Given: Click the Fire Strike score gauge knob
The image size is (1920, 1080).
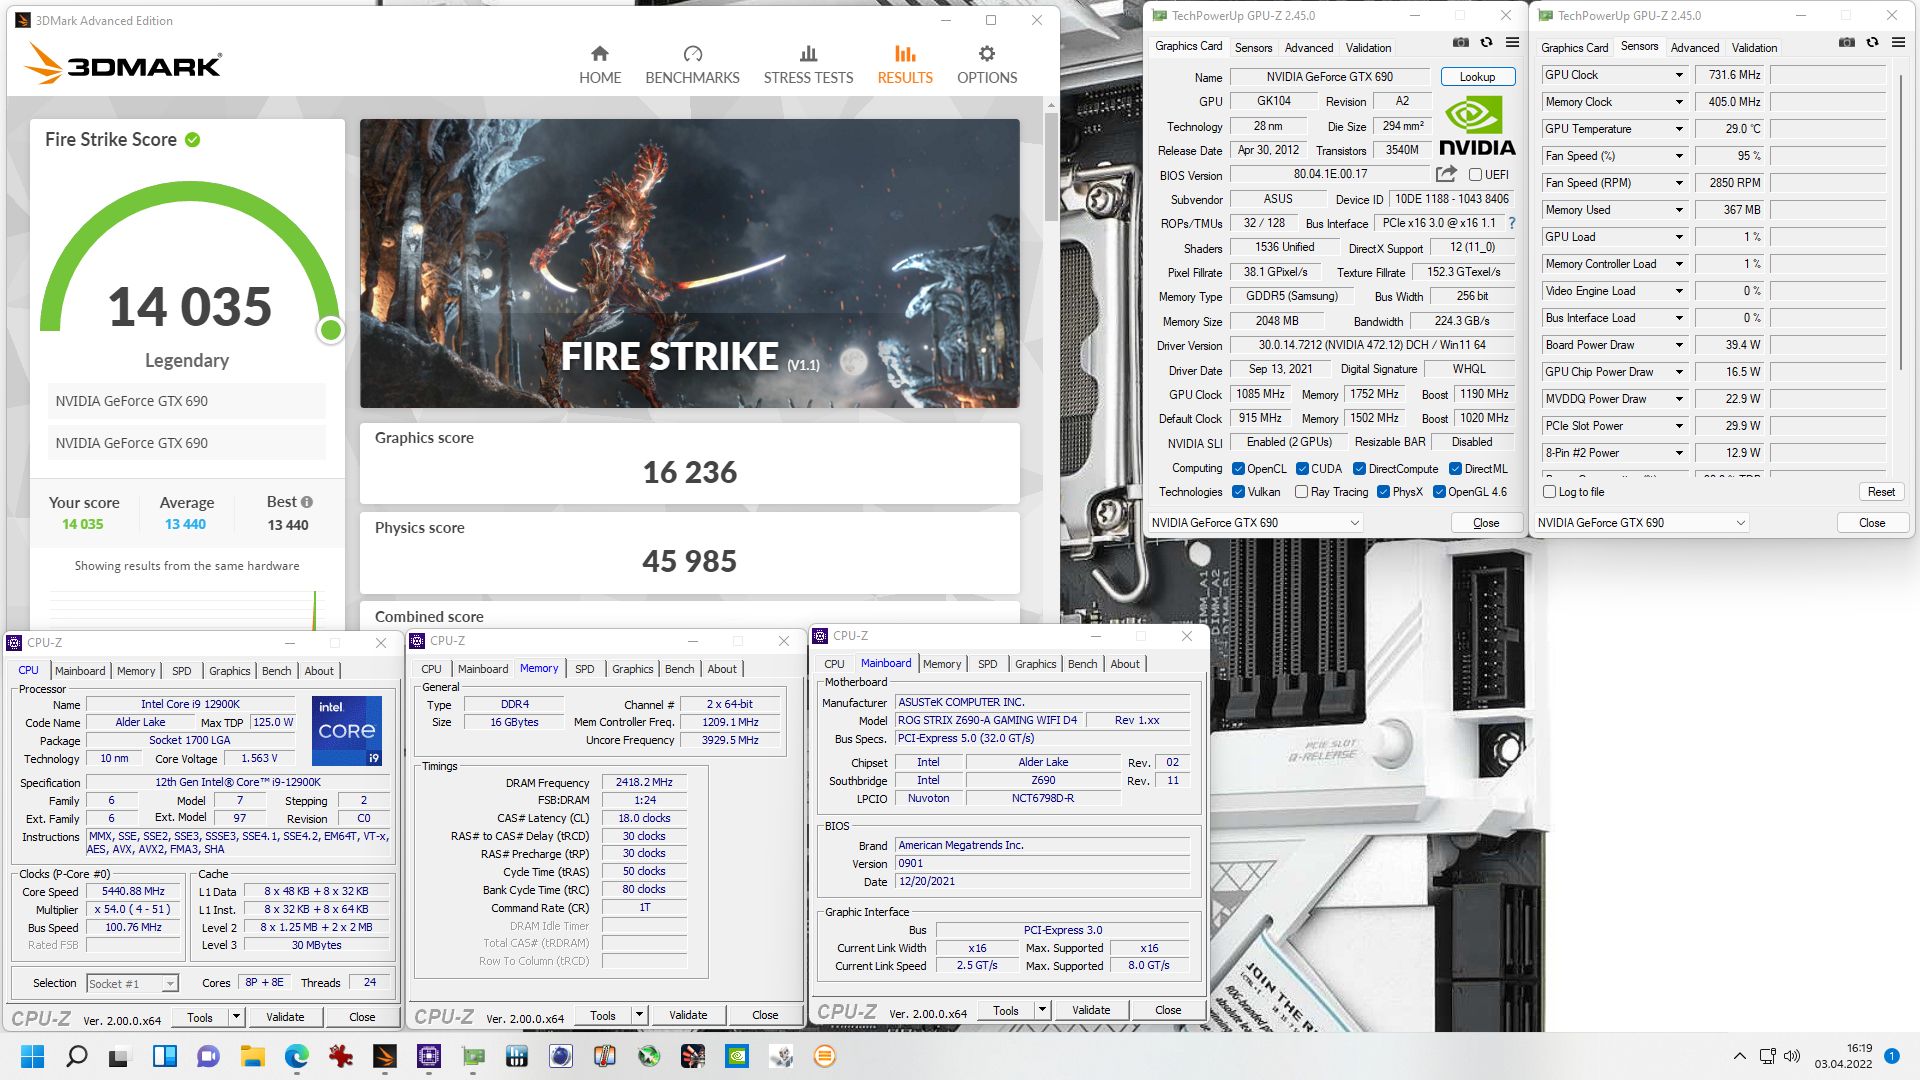Looking at the screenshot, I should coord(331,329).
